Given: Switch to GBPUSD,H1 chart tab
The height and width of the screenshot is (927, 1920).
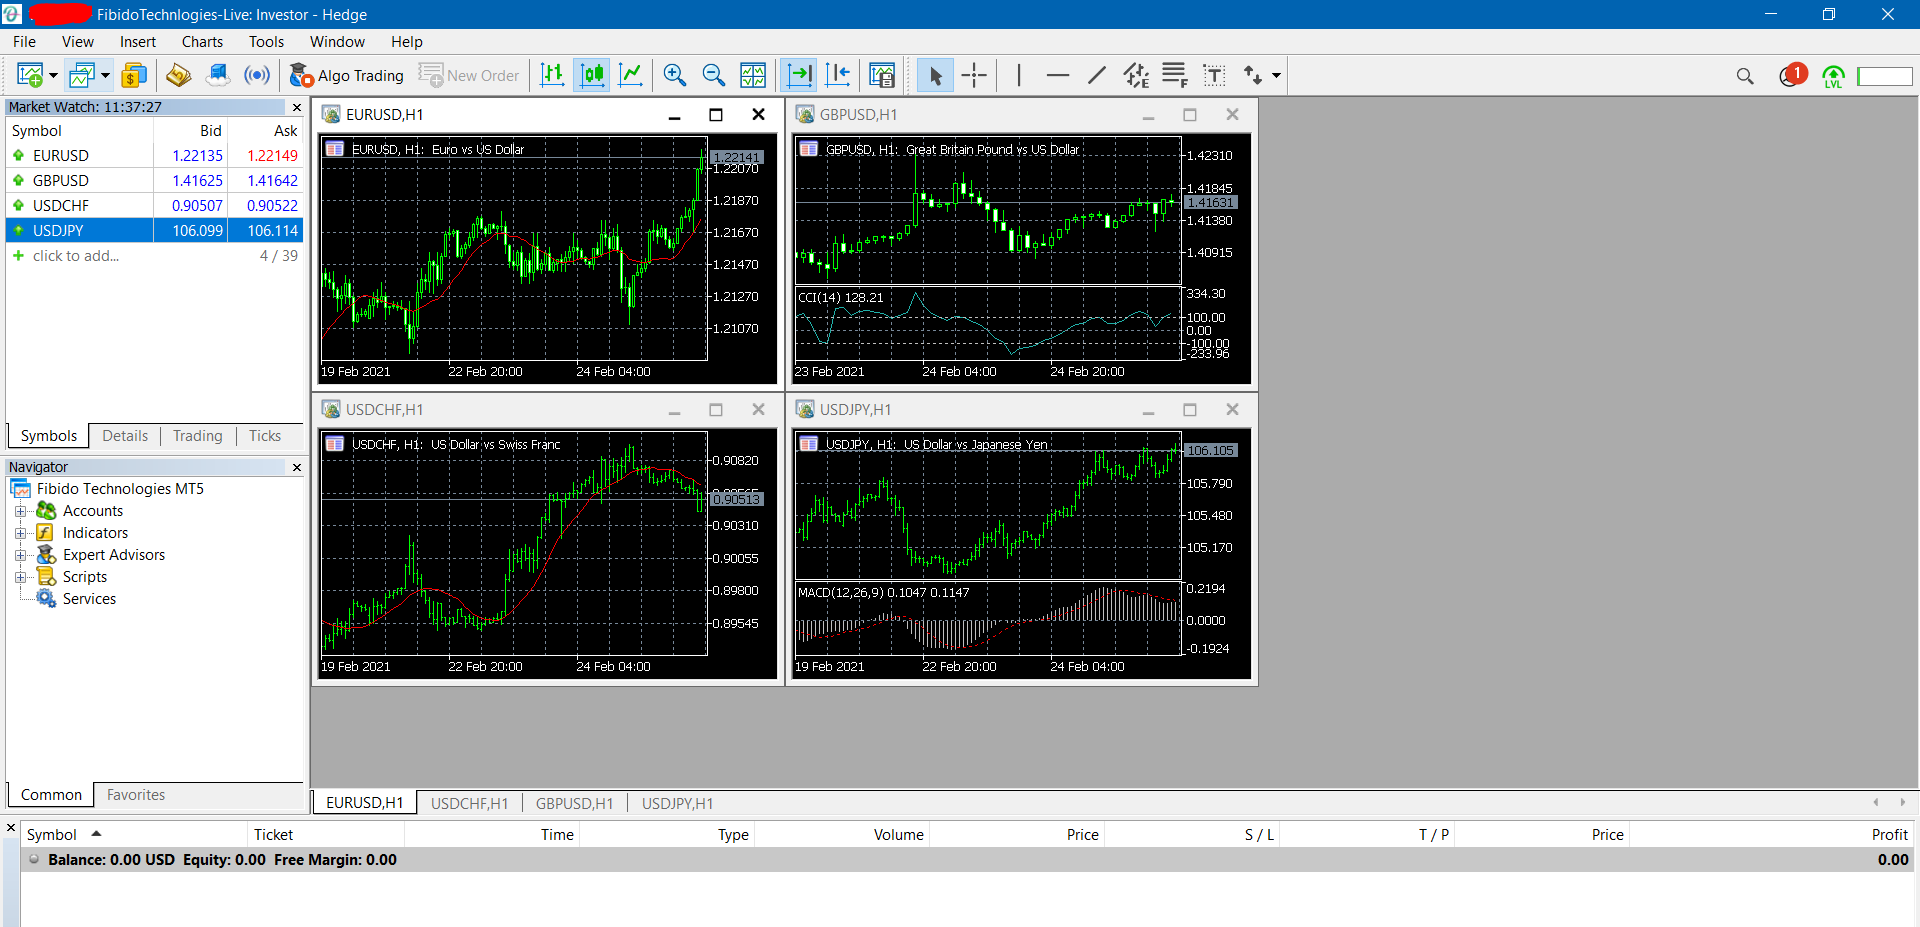Looking at the screenshot, I should (x=574, y=804).
